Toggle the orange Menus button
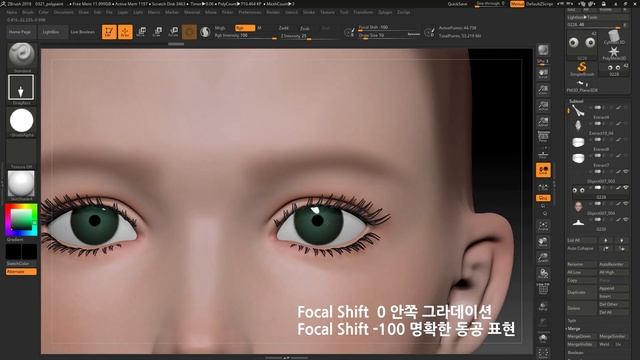This screenshot has height=360, width=640. point(517,4)
